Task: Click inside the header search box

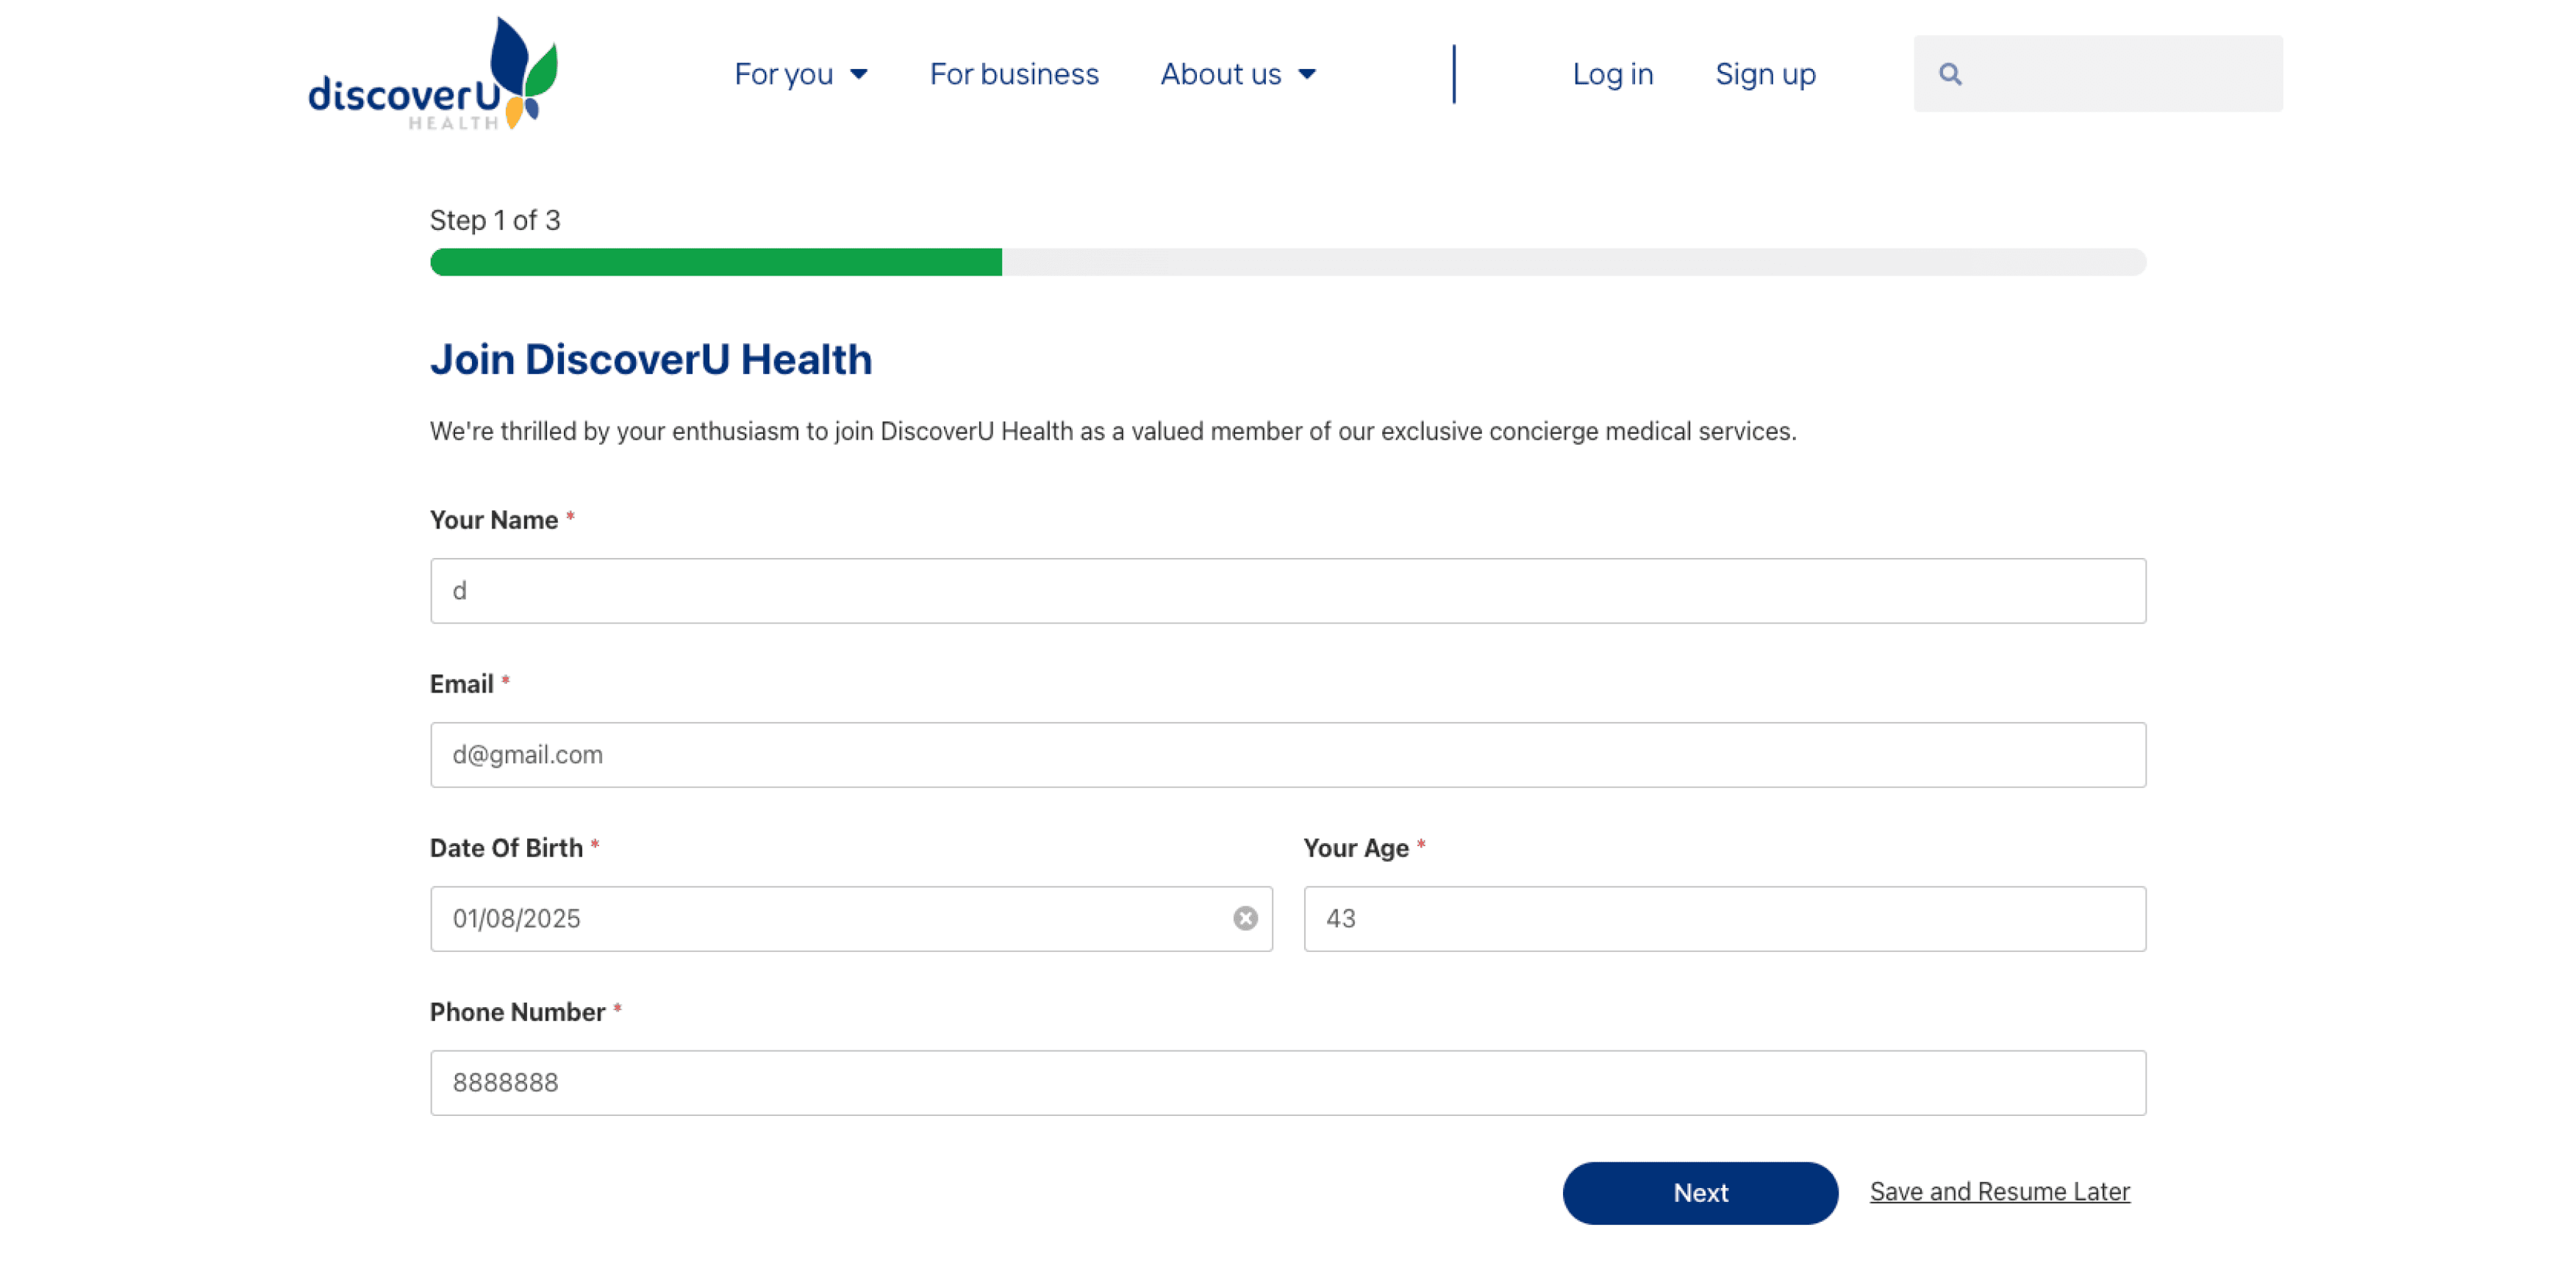Action: (2120, 74)
